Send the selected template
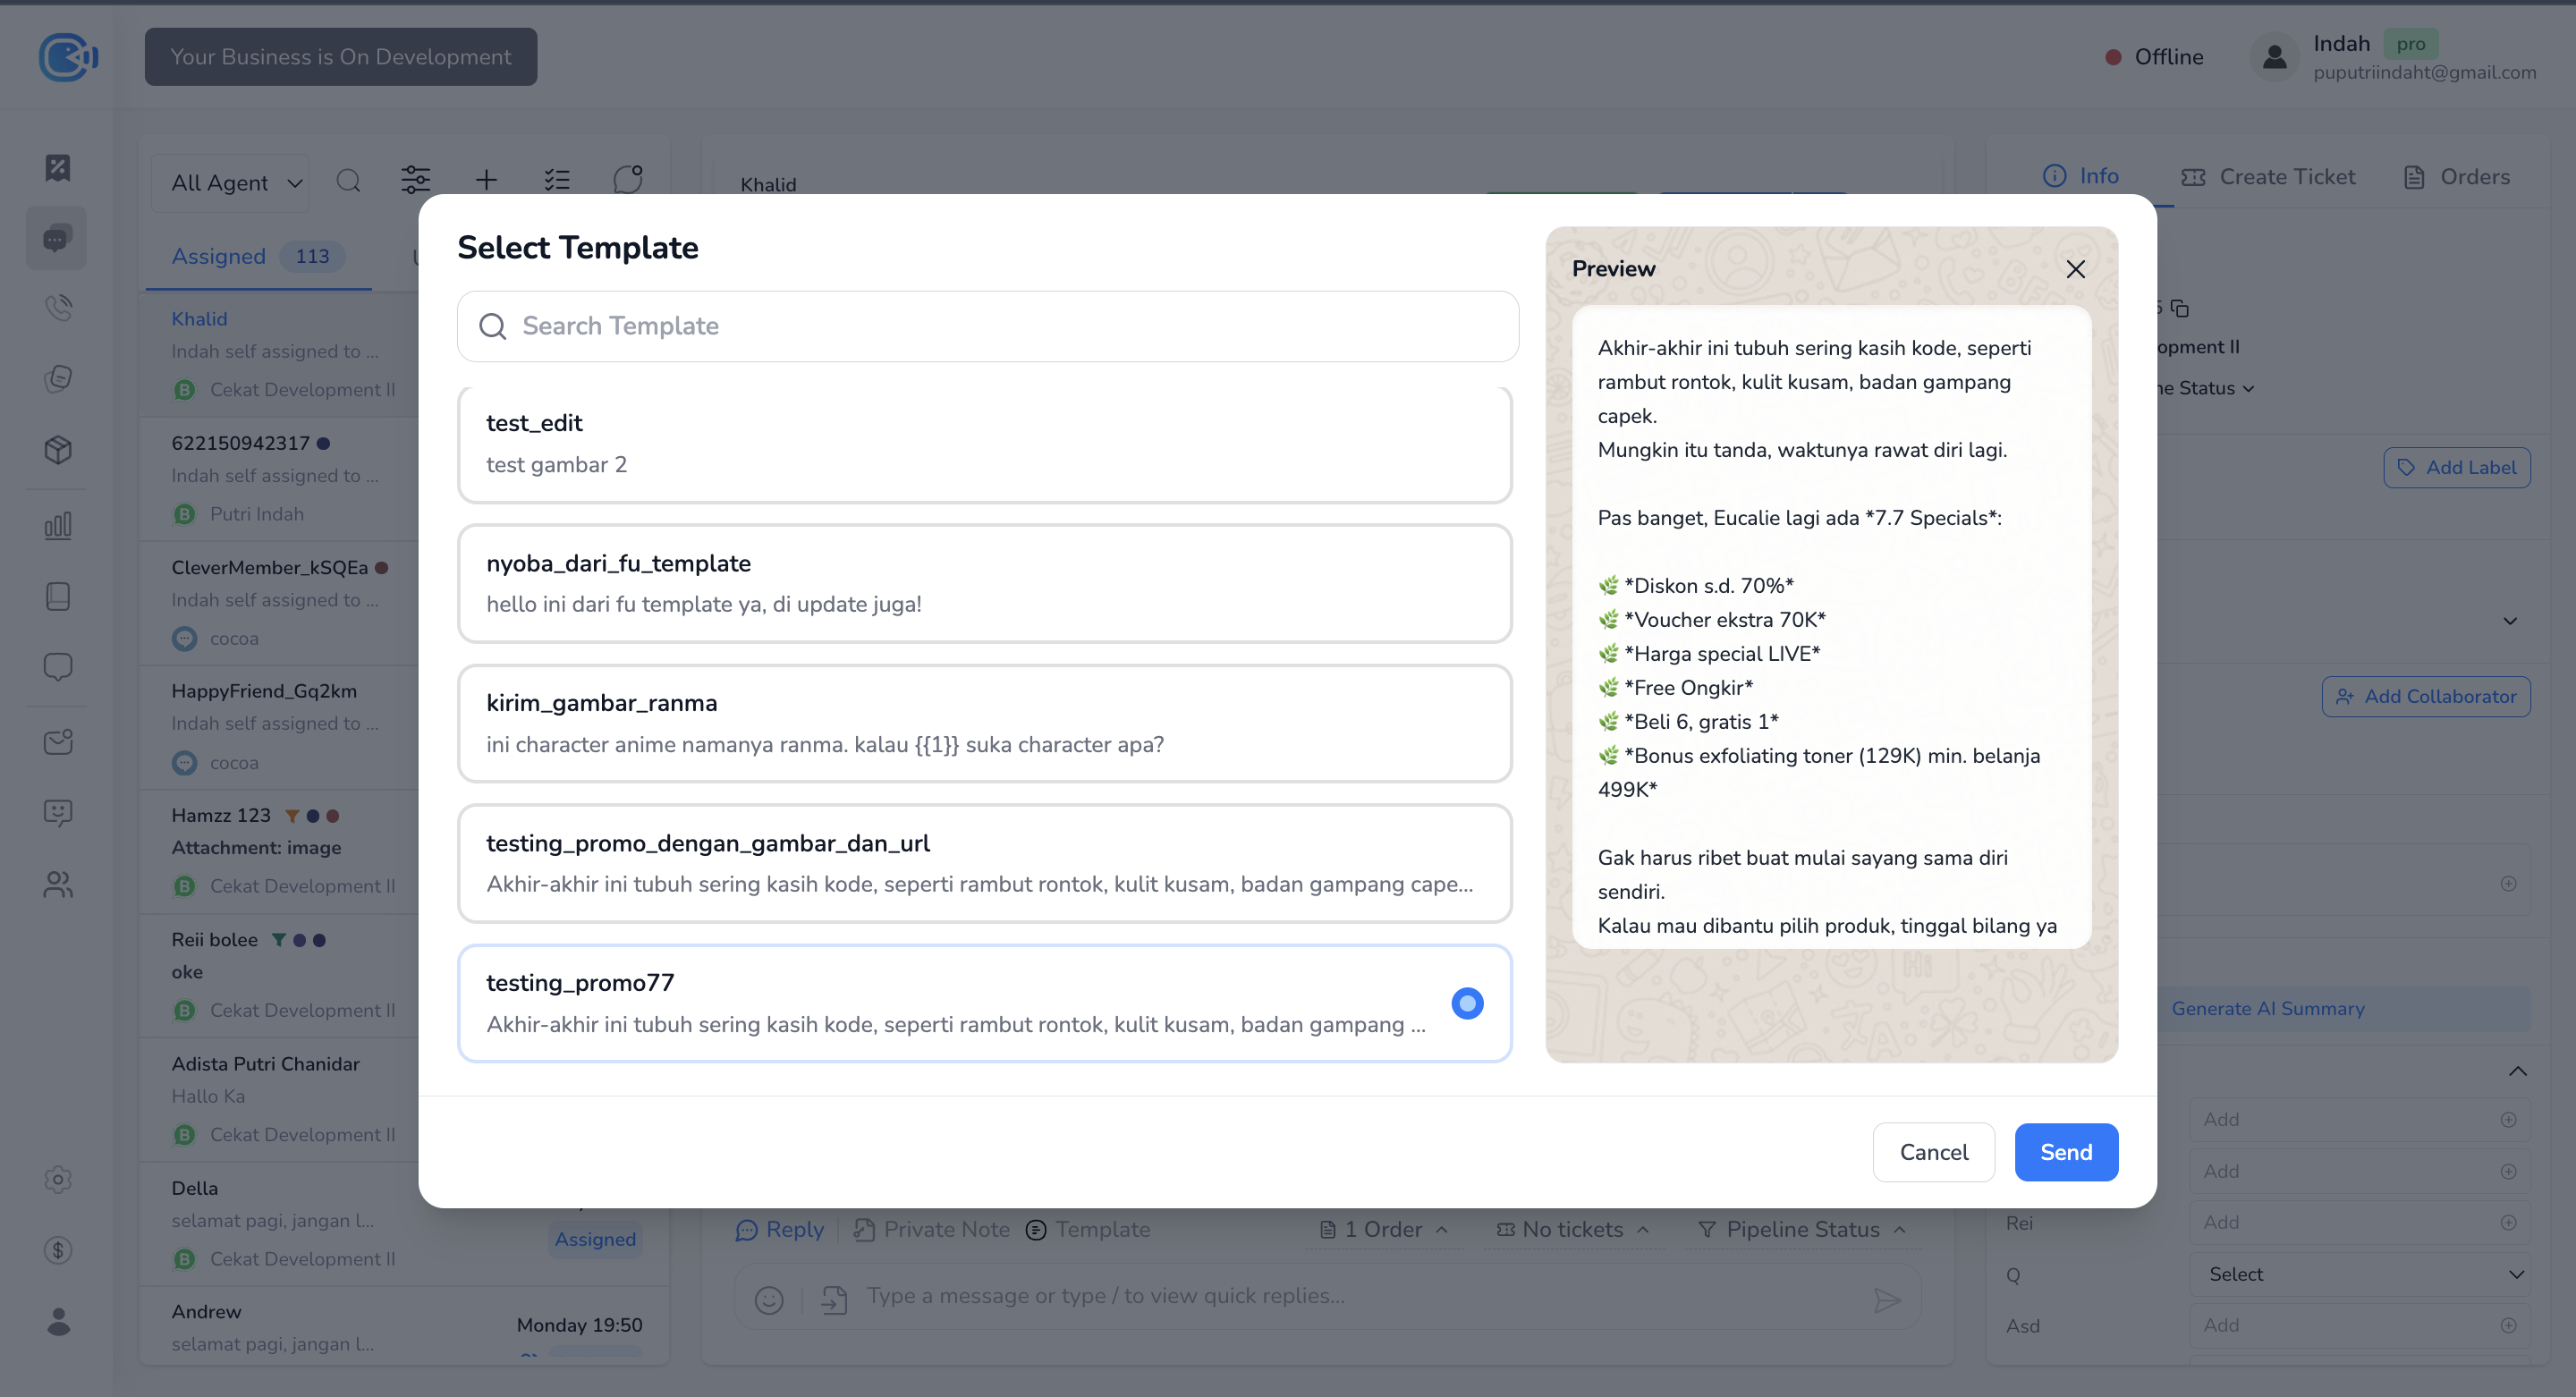This screenshot has height=1397, width=2576. coord(2065,1152)
